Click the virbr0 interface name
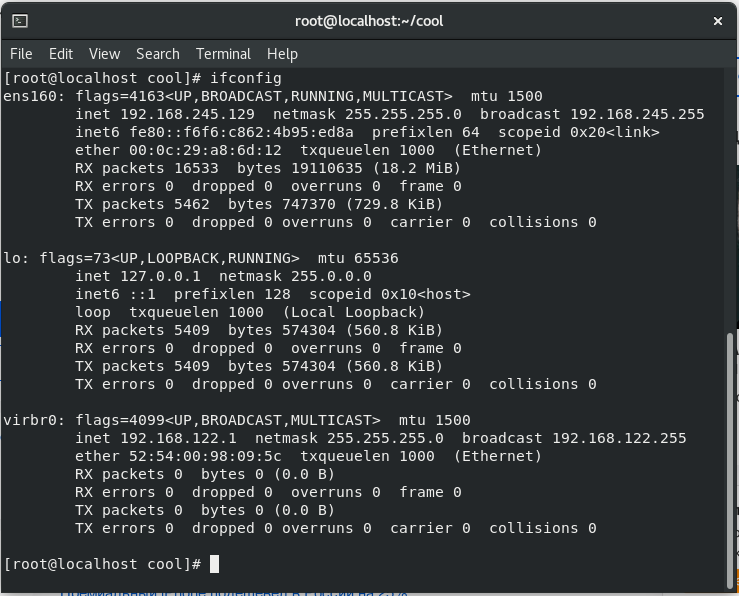The width and height of the screenshot is (739, 596). point(30,420)
